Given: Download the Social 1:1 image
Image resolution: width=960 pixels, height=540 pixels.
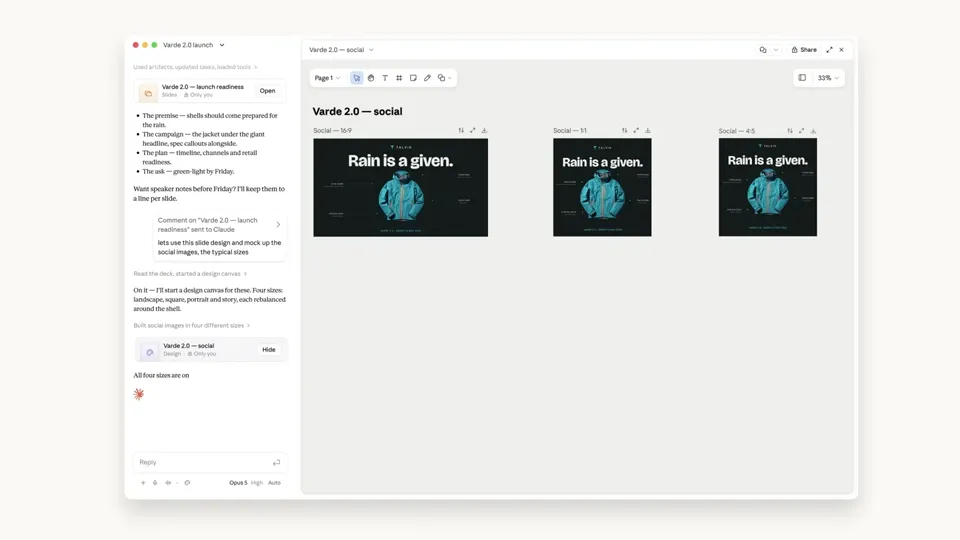Looking at the screenshot, I should [x=648, y=130].
